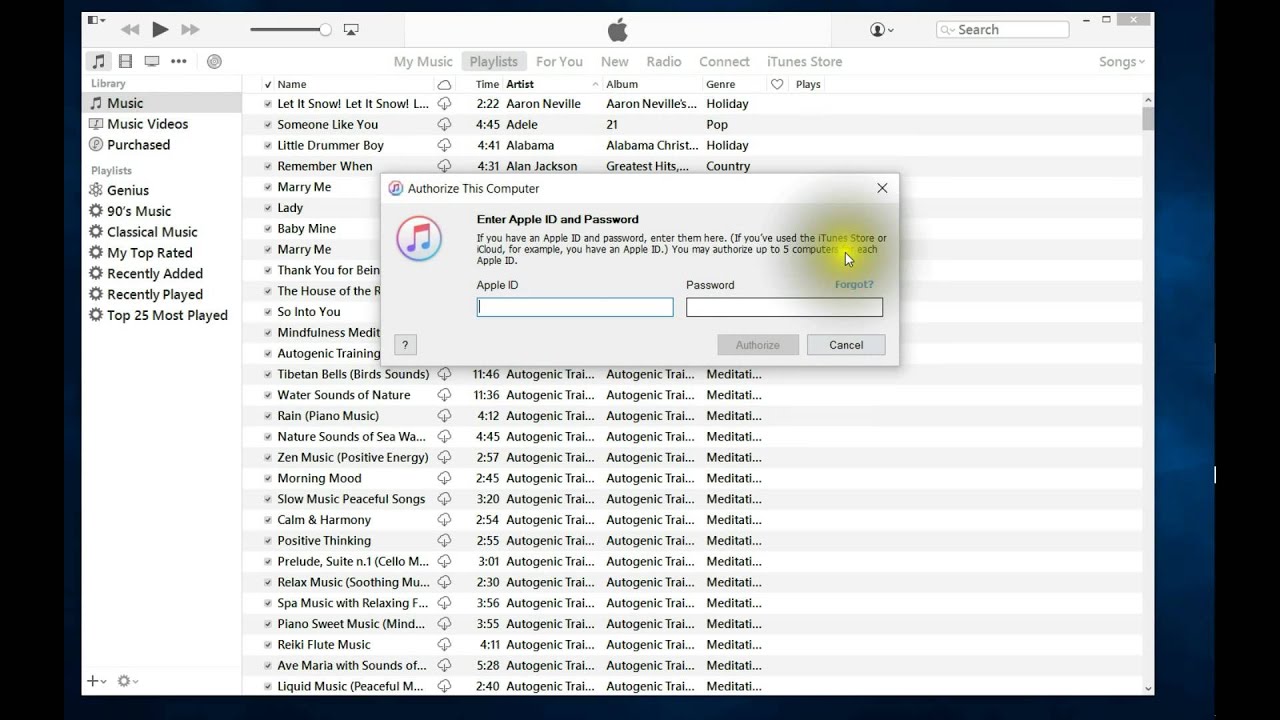Click the Password text field
Viewport: 1280px width, 720px height.
(784, 307)
